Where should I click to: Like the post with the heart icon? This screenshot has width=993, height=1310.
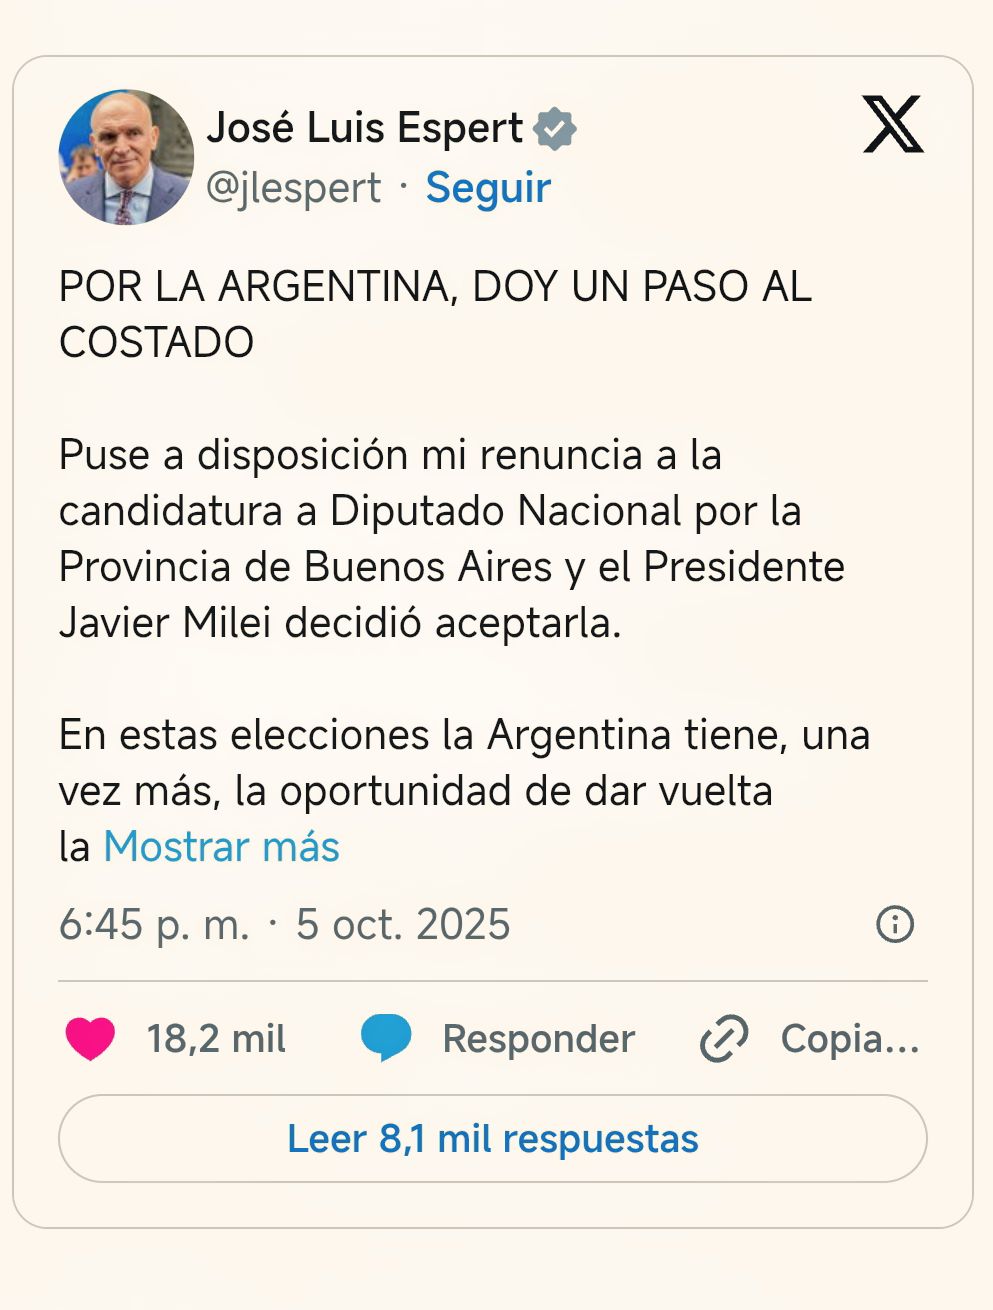[90, 1039]
